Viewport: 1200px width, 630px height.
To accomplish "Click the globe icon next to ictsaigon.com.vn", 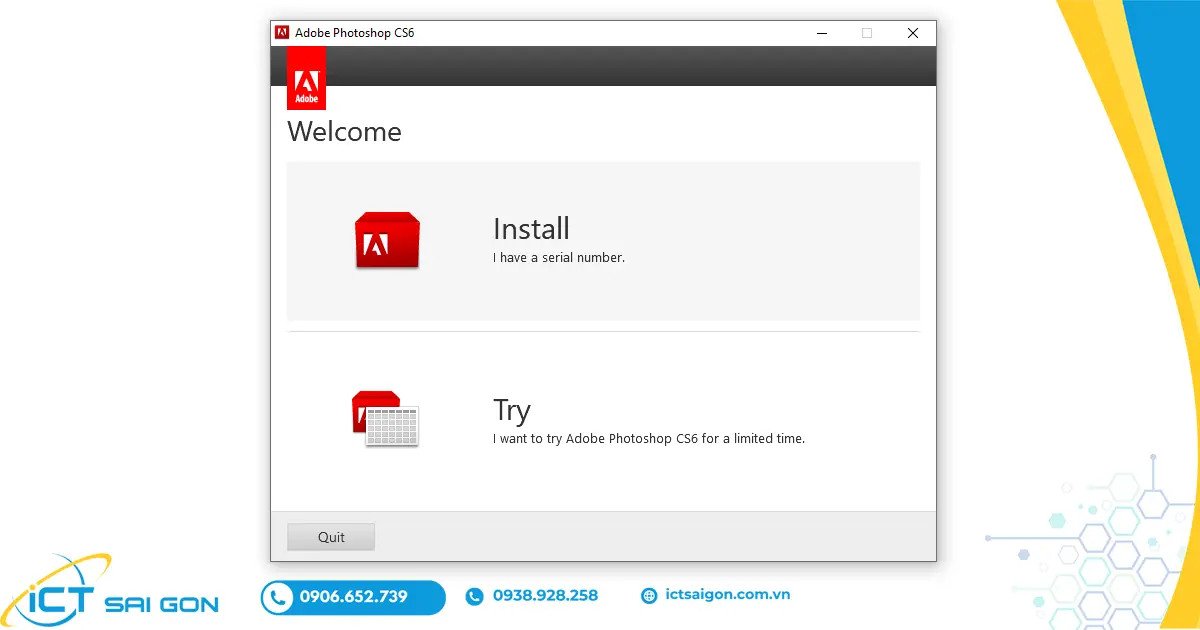I will pyautogui.click(x=650, y=596).
